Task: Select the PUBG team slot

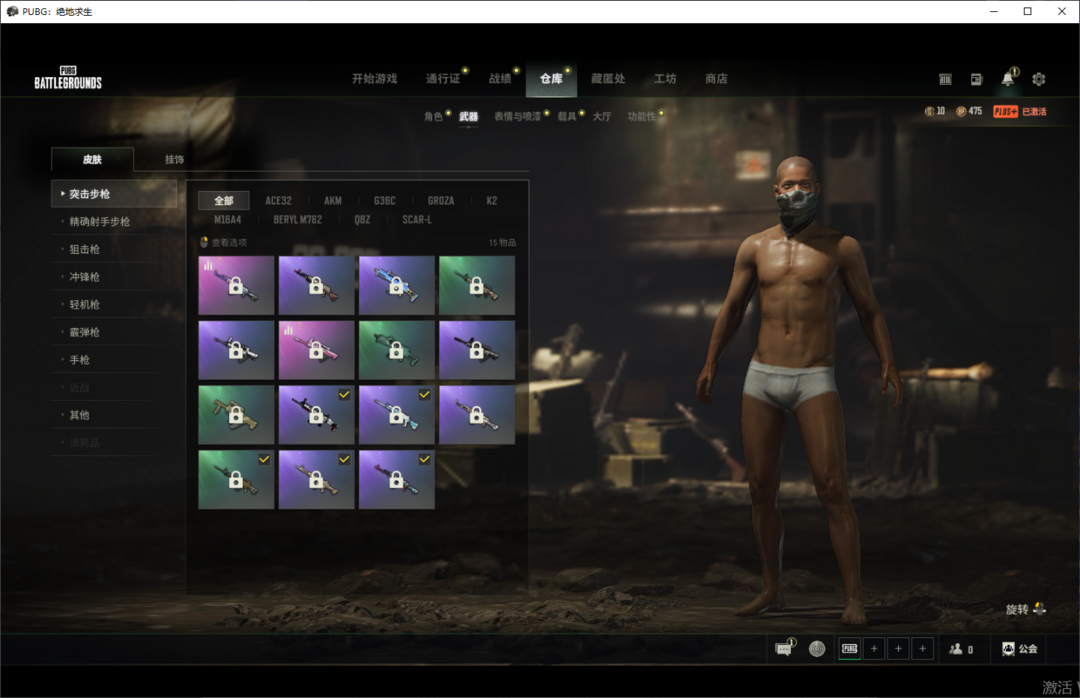Action: point(850,648)
